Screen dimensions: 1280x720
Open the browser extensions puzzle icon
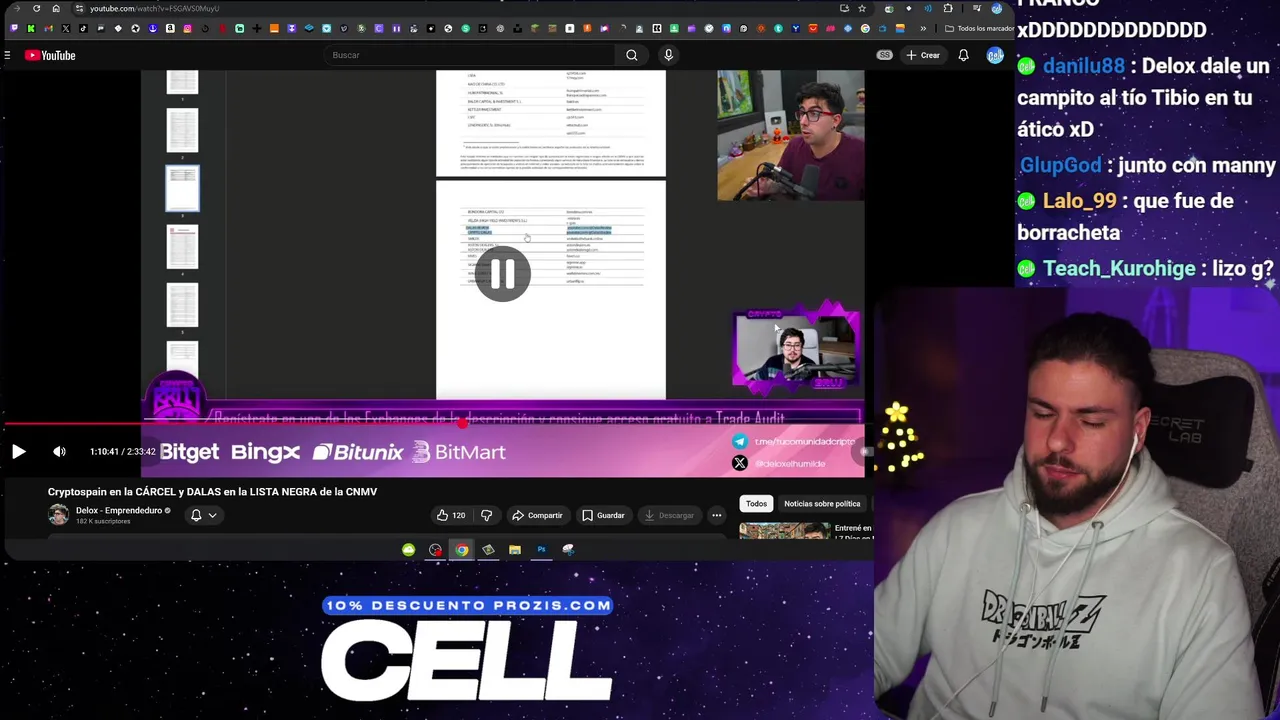948,8
